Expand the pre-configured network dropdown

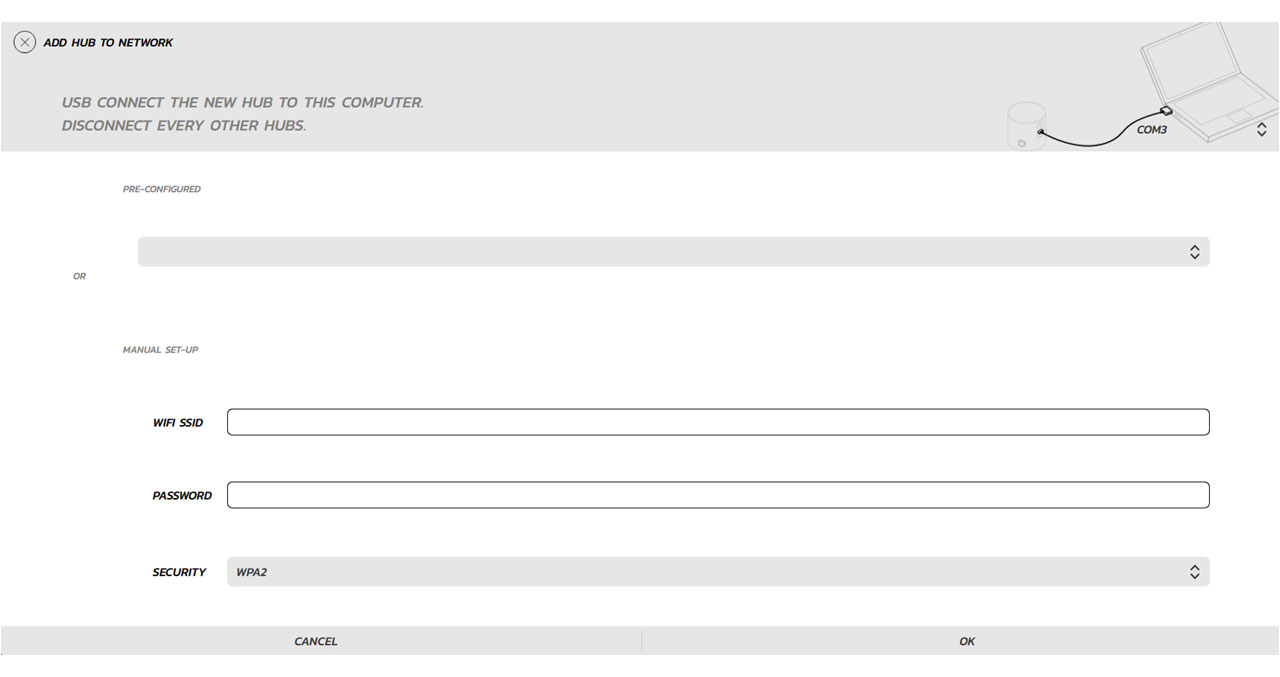(673, 252)
